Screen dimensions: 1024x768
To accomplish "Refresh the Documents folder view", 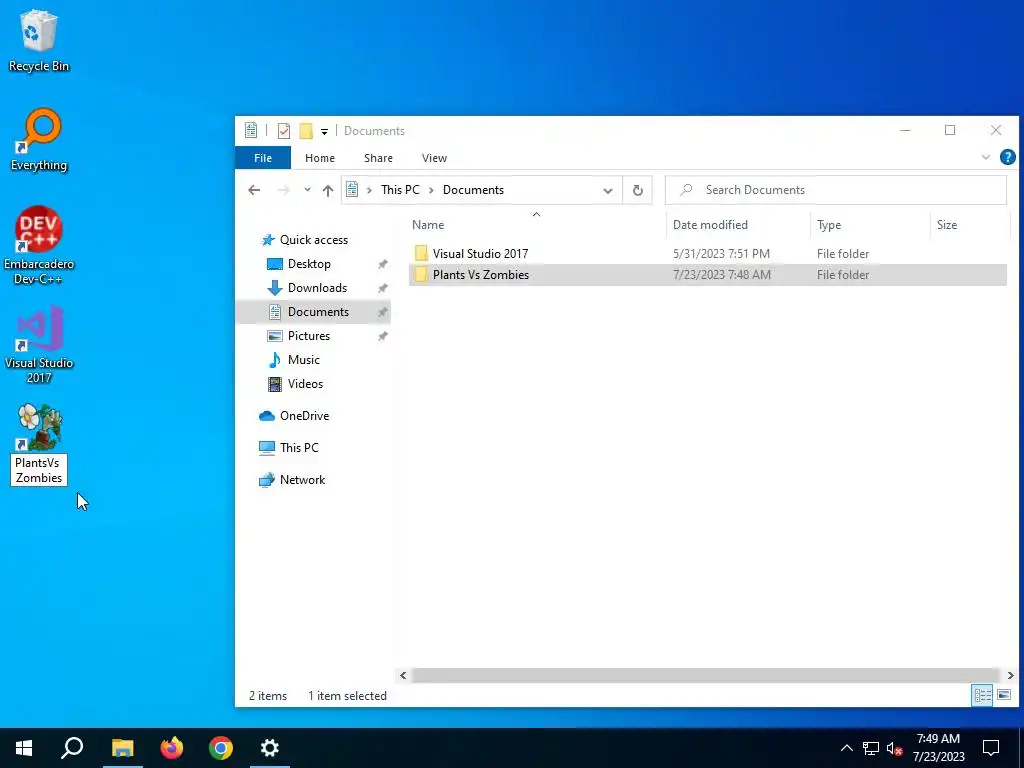I will pos(638,191).
